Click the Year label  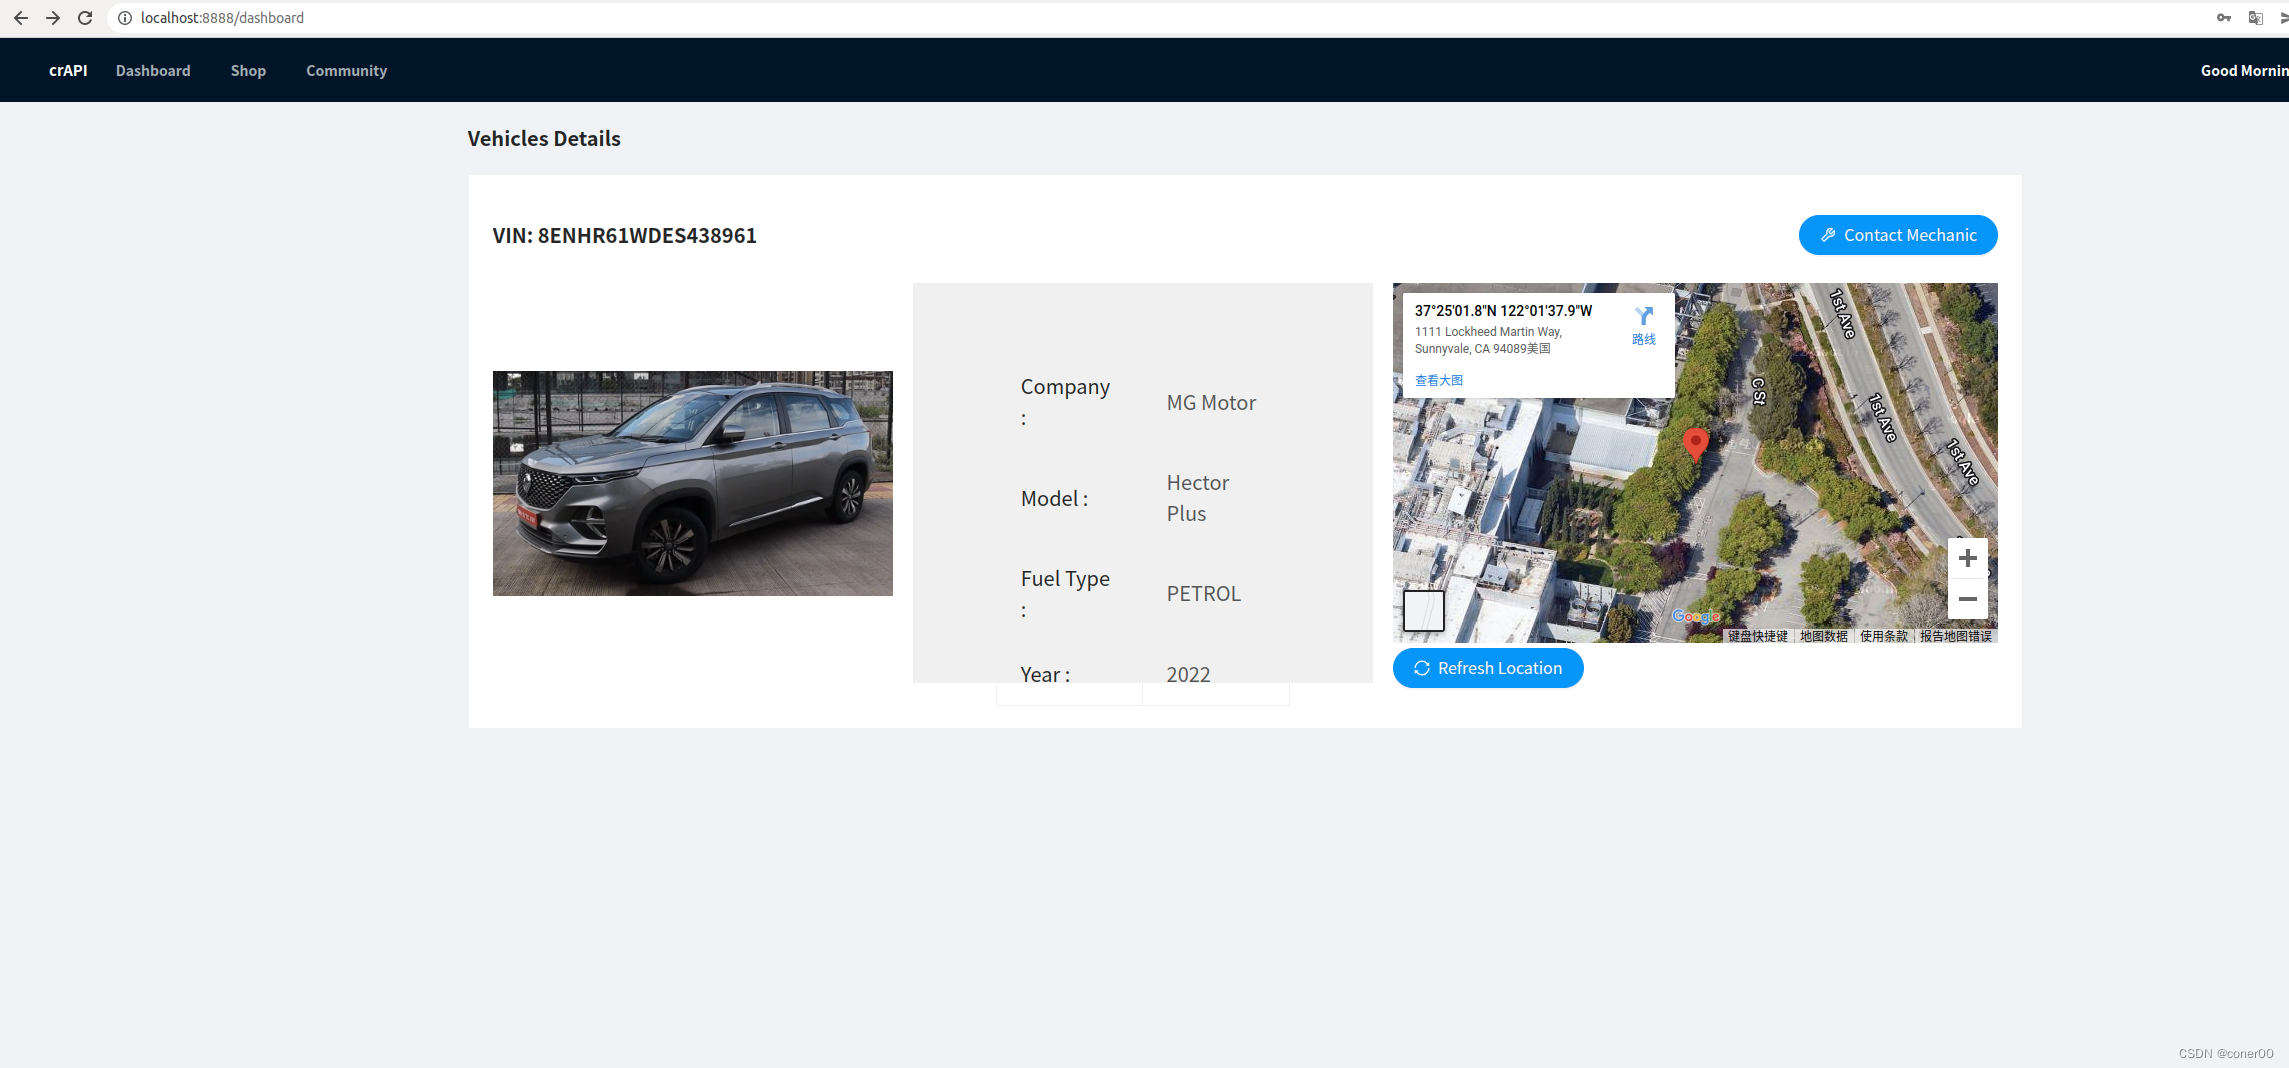[1045, 675]
